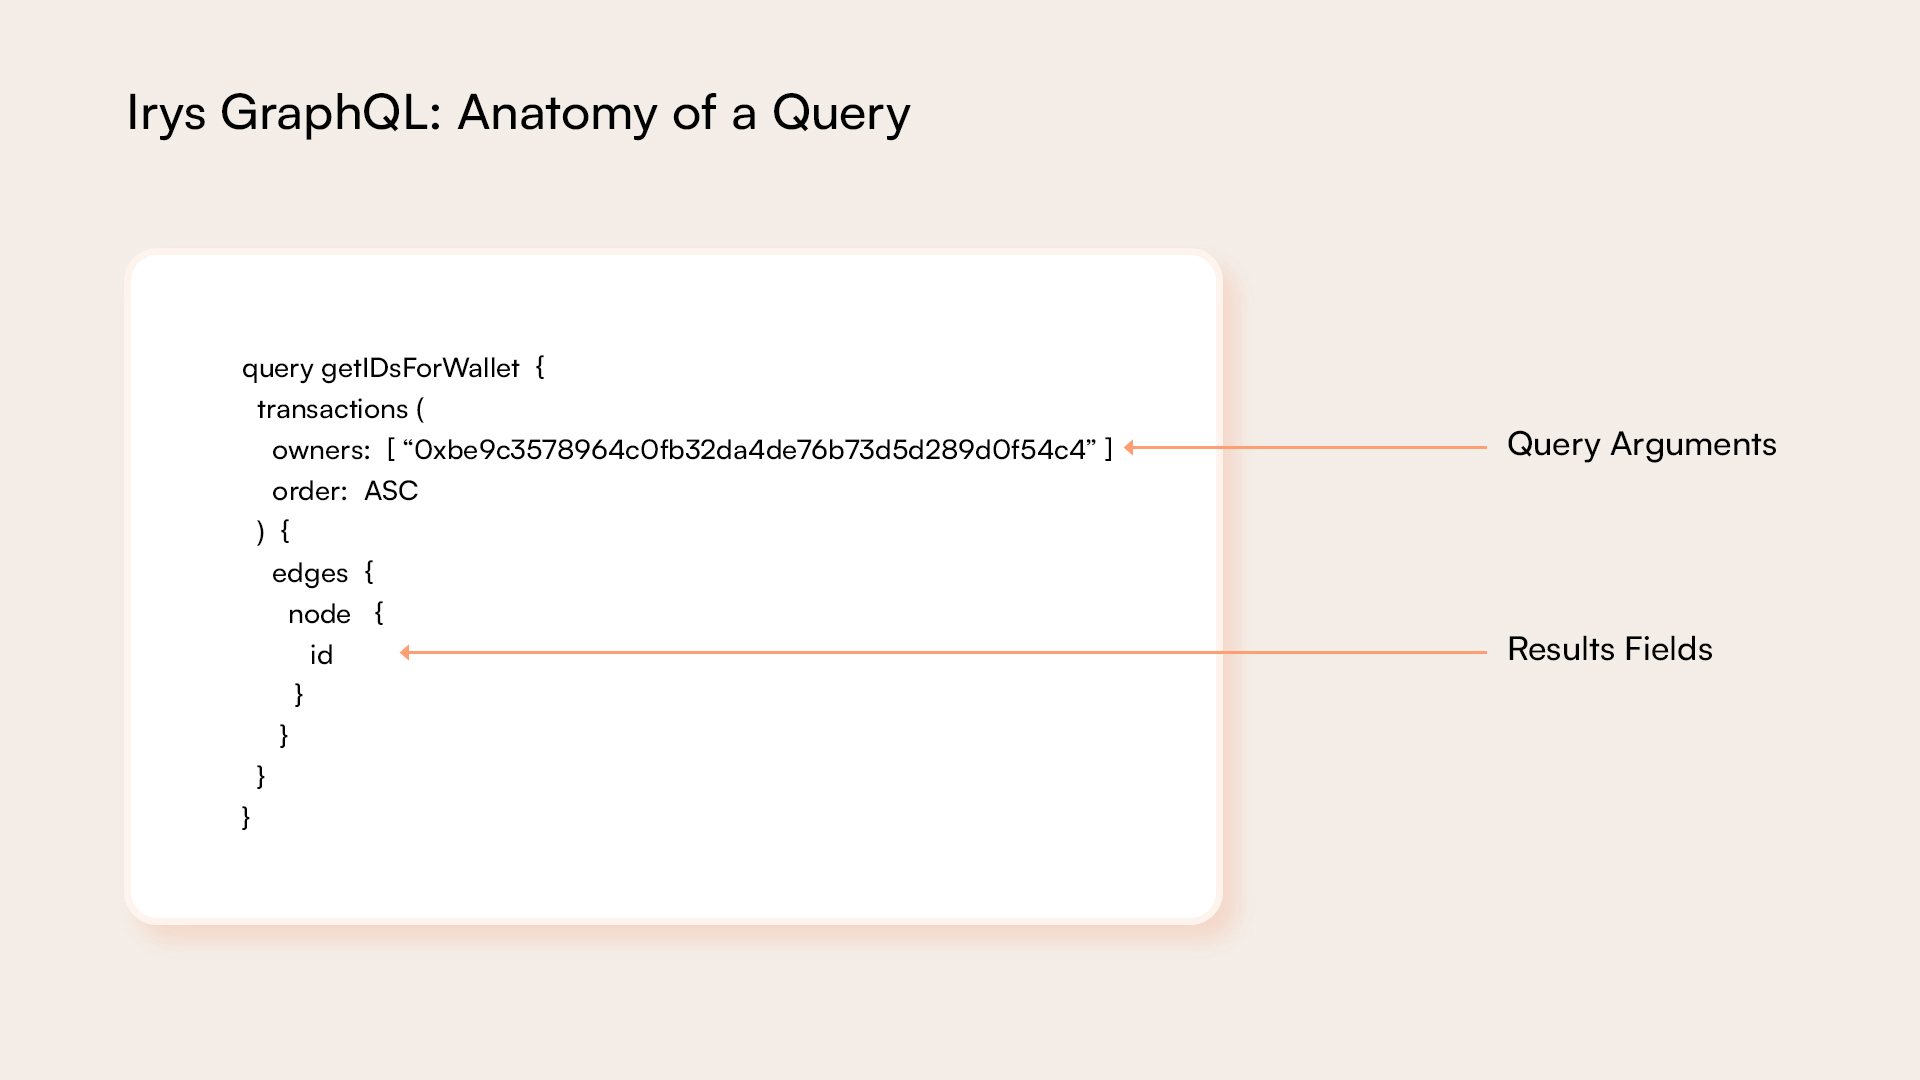
Task: Click the final closing brace of the query
Action: pos(246,817)
